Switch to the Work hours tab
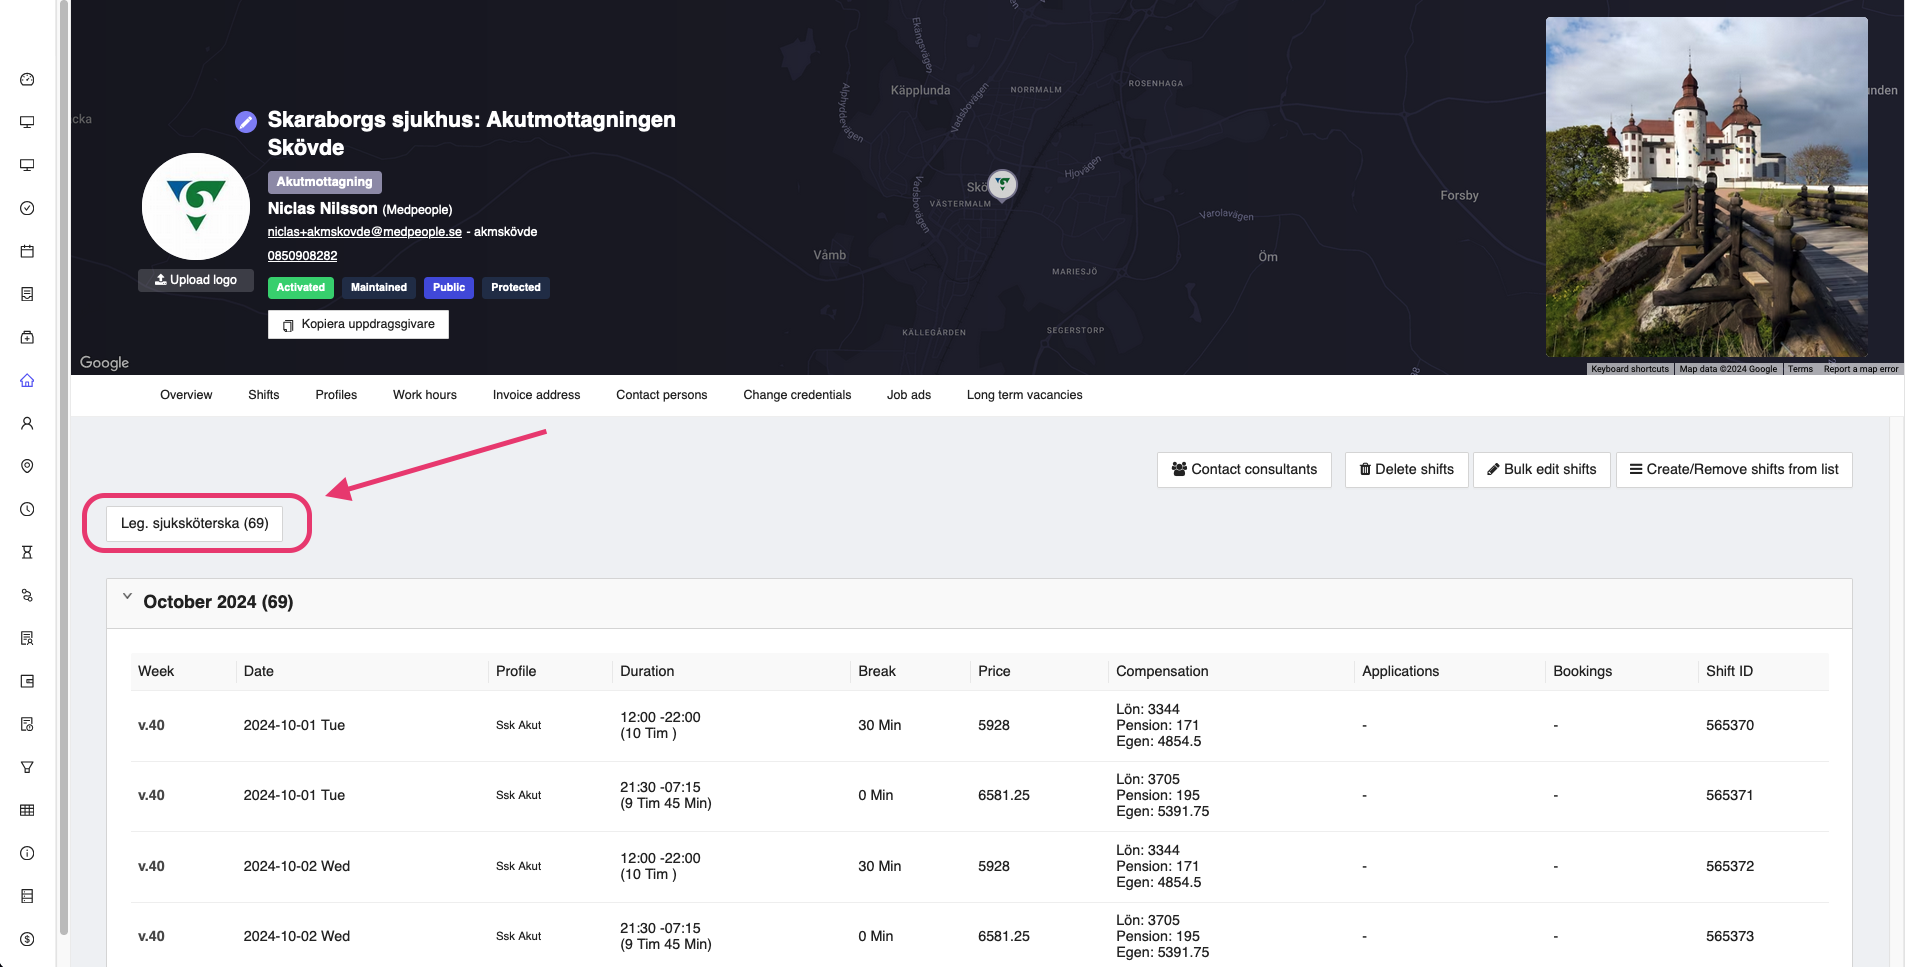This screenshot has height=967, width=1905. pos(424,395)
